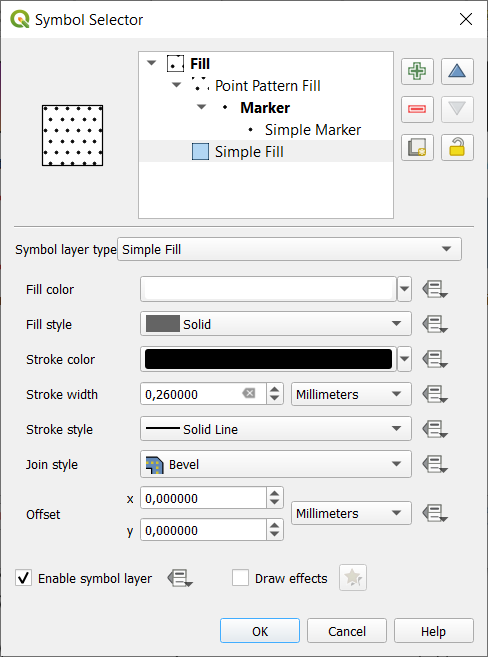Collapse the Marker tree node
488x657 pixels.
(x=202, y=107)
